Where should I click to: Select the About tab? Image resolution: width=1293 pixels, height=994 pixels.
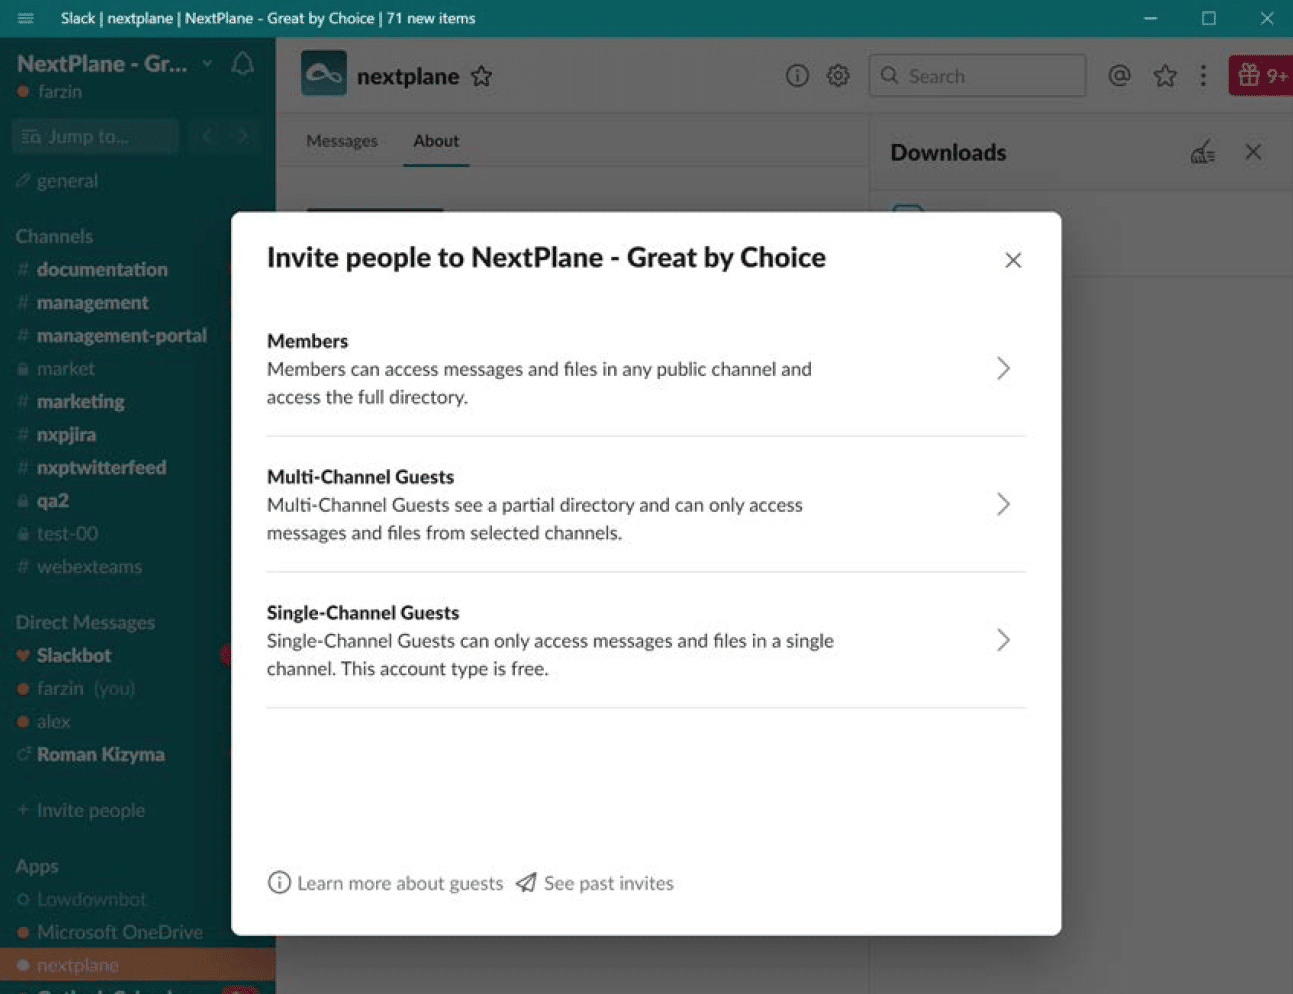click(435, 141)
